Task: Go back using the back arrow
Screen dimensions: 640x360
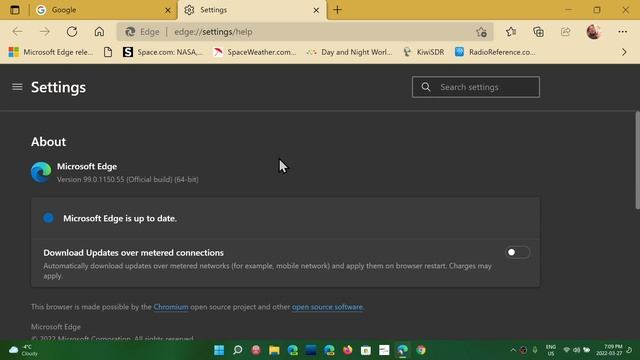Action: [17, 31]
